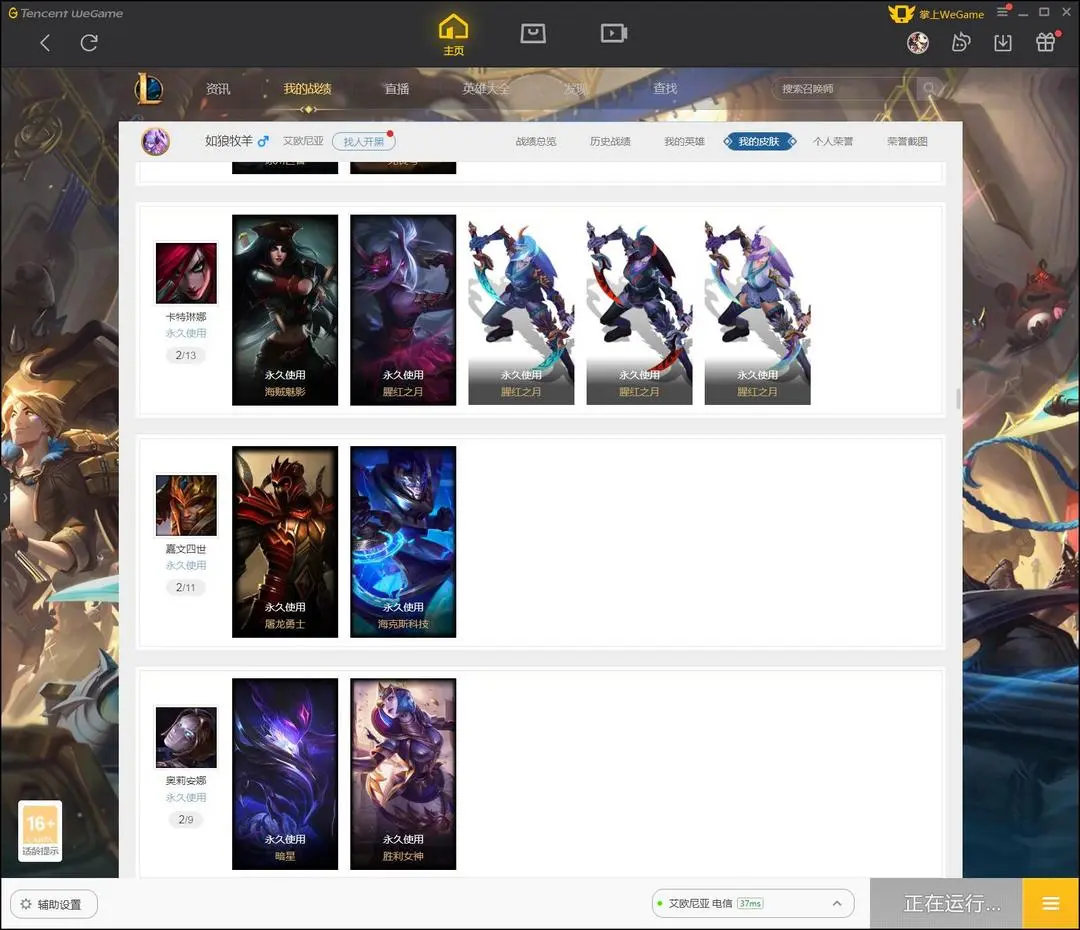Click the 如狼牧羊 username text

(x=229, y=141)
